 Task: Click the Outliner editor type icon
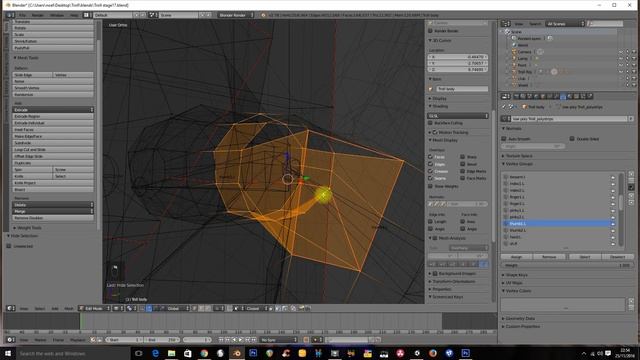pyautogui.click(x=506, y=24)
